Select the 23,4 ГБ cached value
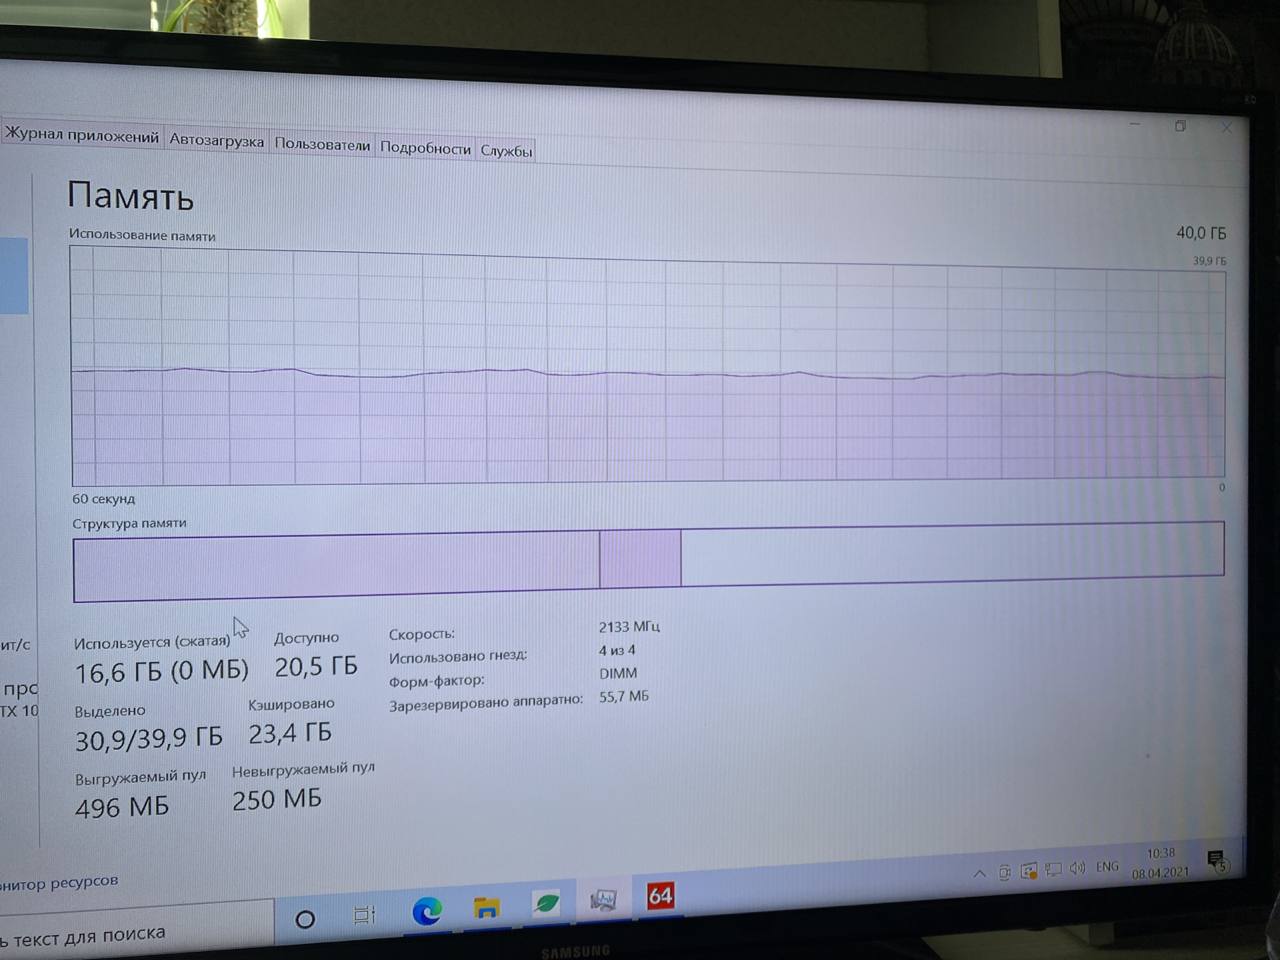 click(290, 734)
